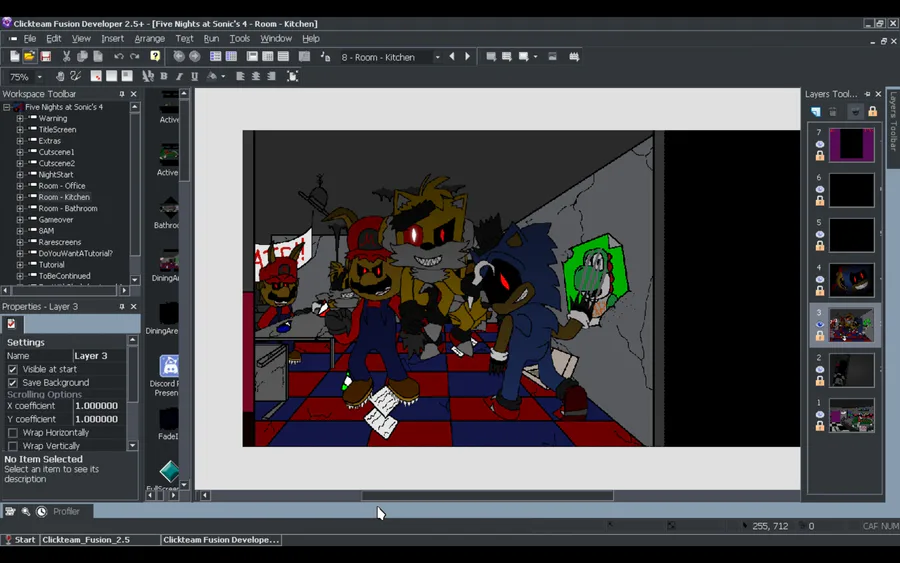Toggle underline text formatting
The width and height of the screenshot is (900, 563).
tap(195, 76)
